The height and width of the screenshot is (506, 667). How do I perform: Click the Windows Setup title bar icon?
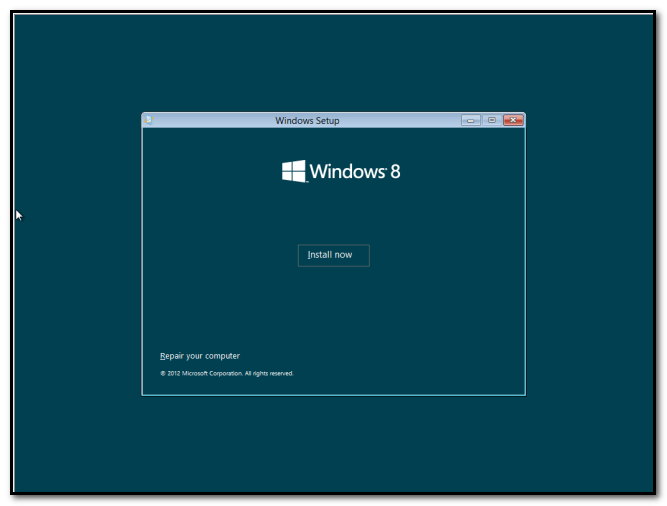pyautogui.click(x=148, y=120)
